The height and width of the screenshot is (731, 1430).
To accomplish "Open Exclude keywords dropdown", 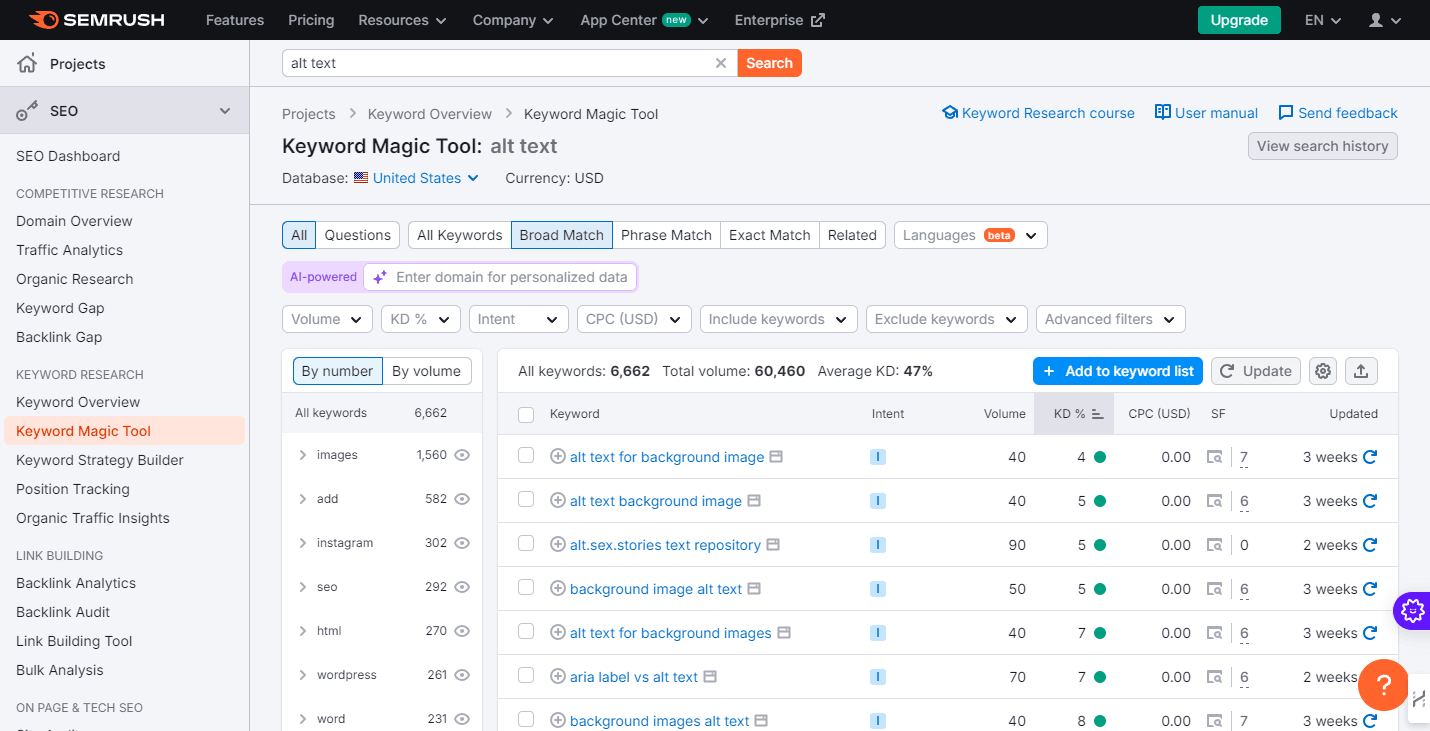I will click(947, 319).
